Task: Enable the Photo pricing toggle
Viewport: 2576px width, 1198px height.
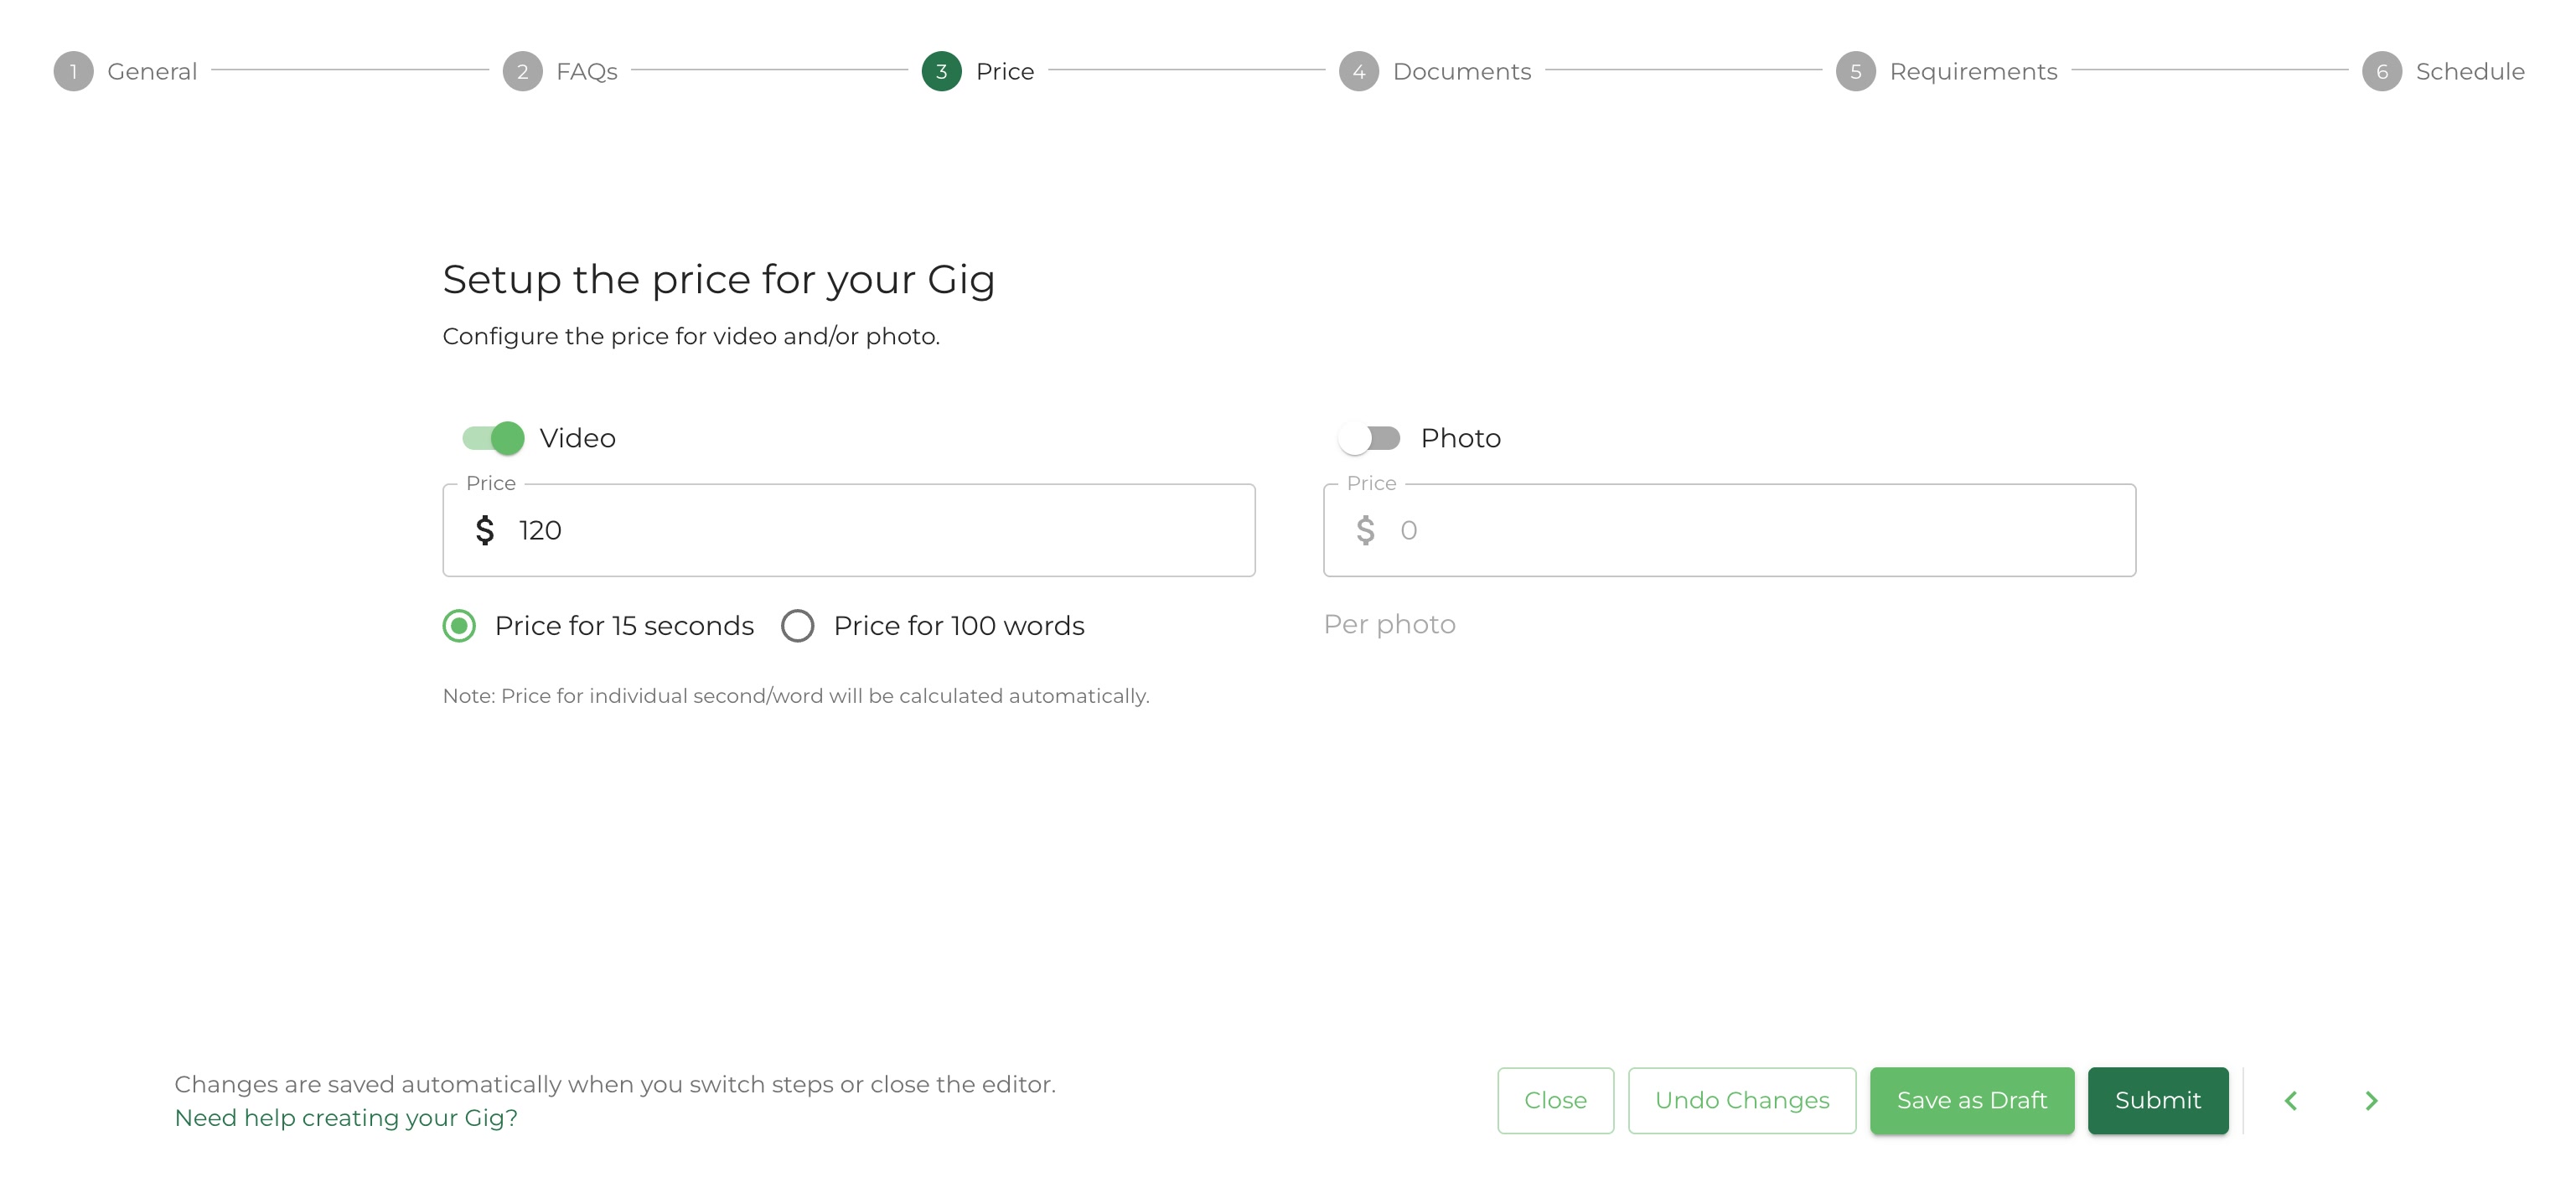Action: click(1370, 438)
